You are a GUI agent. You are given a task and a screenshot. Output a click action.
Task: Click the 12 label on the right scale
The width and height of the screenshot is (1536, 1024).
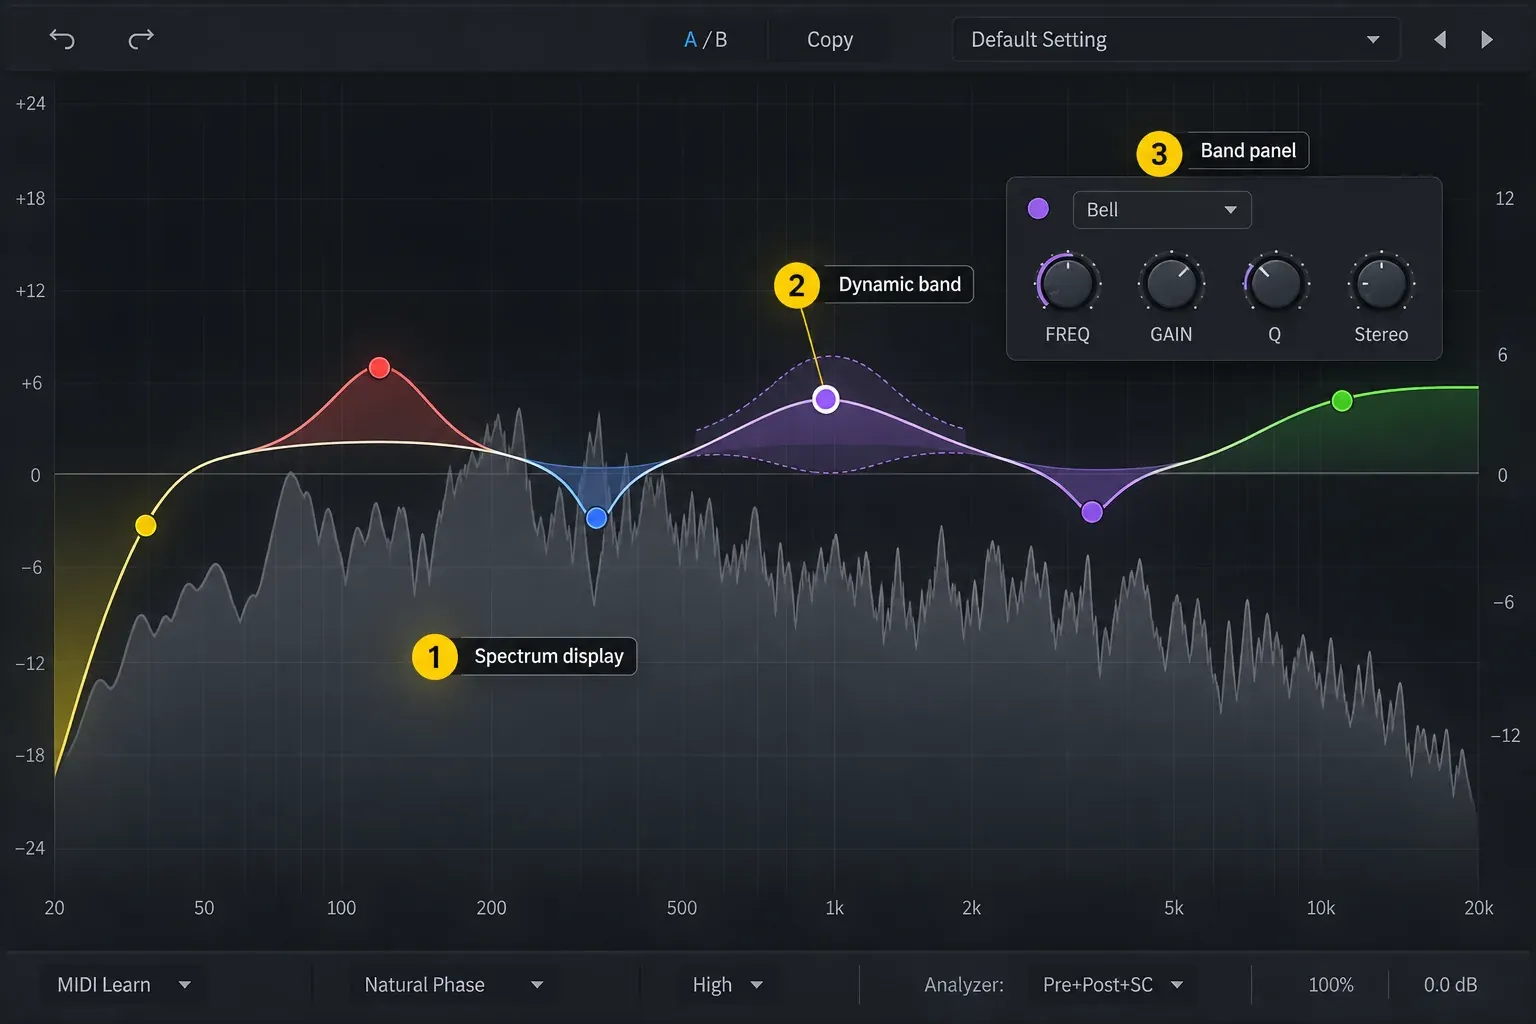coord(1504,199)
